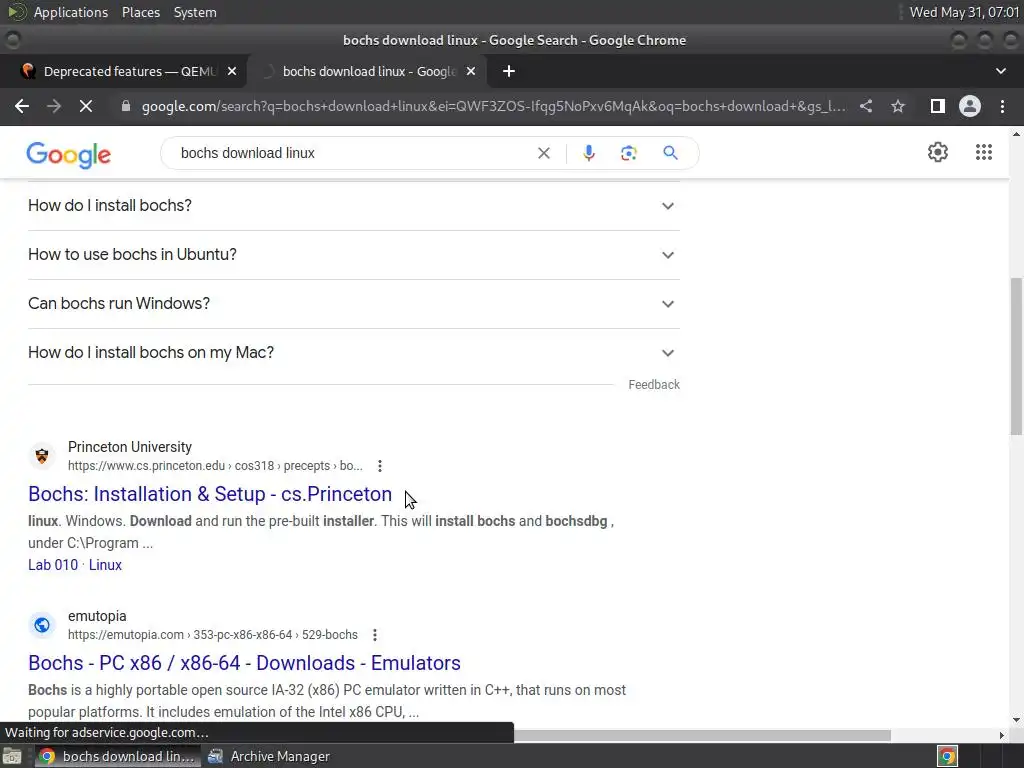Focus the Chrome address bar

point(493,106)
